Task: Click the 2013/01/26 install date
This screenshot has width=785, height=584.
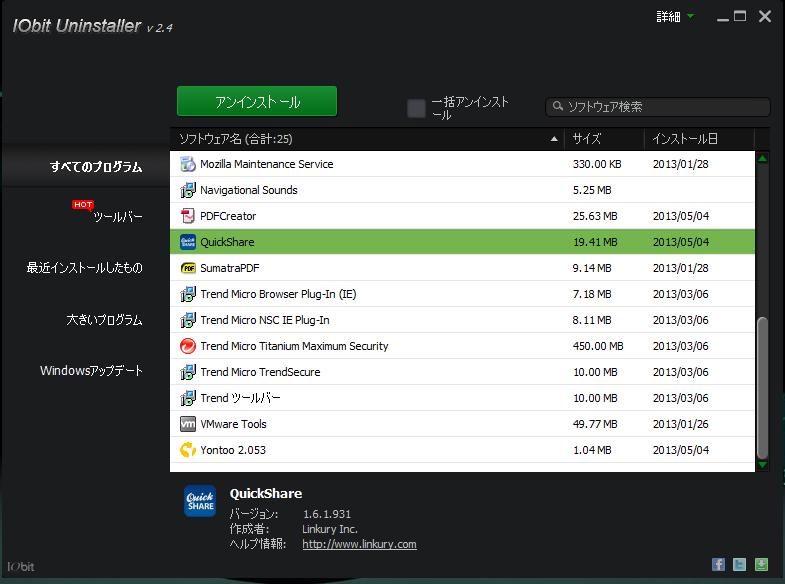Action: coord(680,424)
